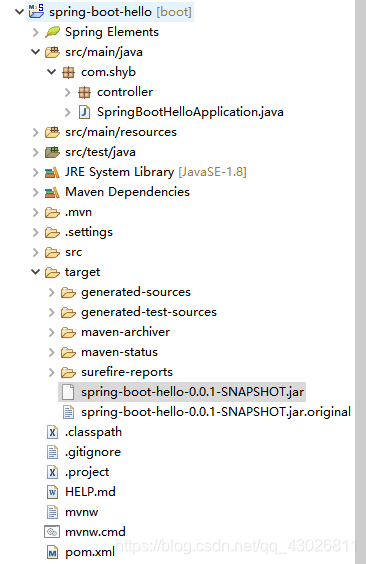Select spring-boot-hello-0.0.1-SNAPSHOT.jar.original file name
This screenshot has height=564, width=366.
click(x=216, y=412)
